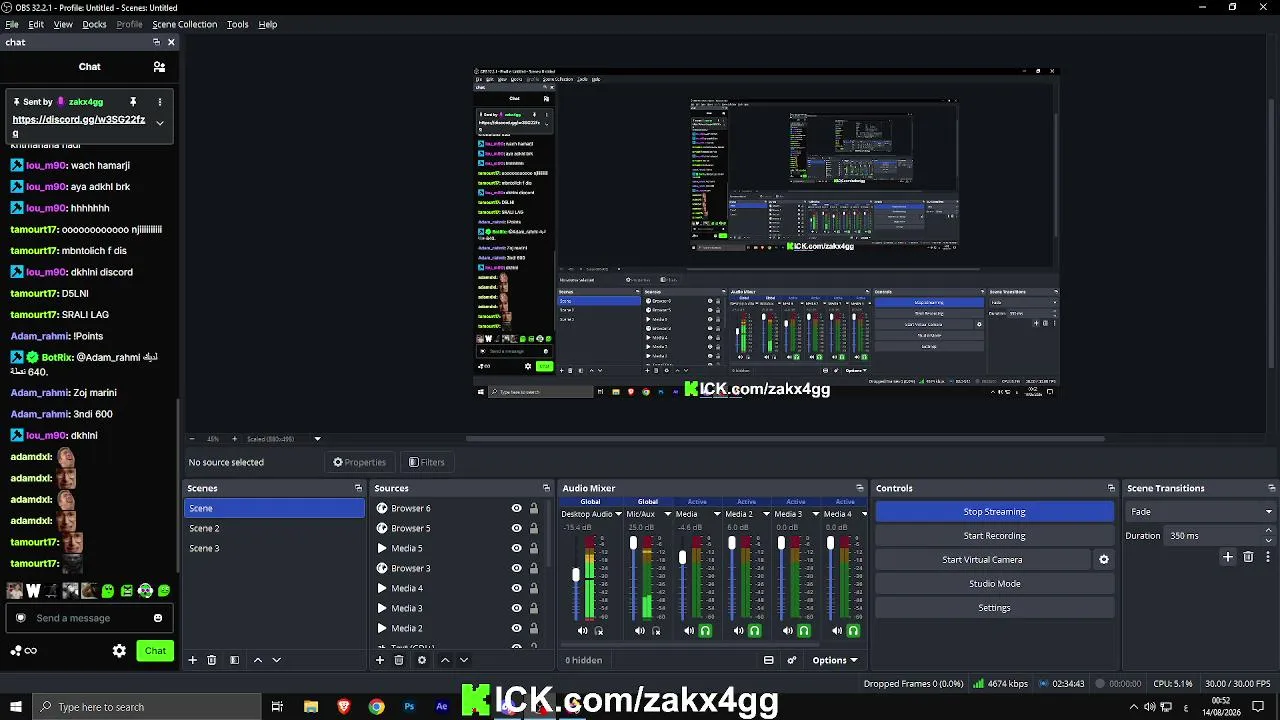1280x720 pixels.
Task: Move the scene up with the Scenes up arrow
Action: 258,660
